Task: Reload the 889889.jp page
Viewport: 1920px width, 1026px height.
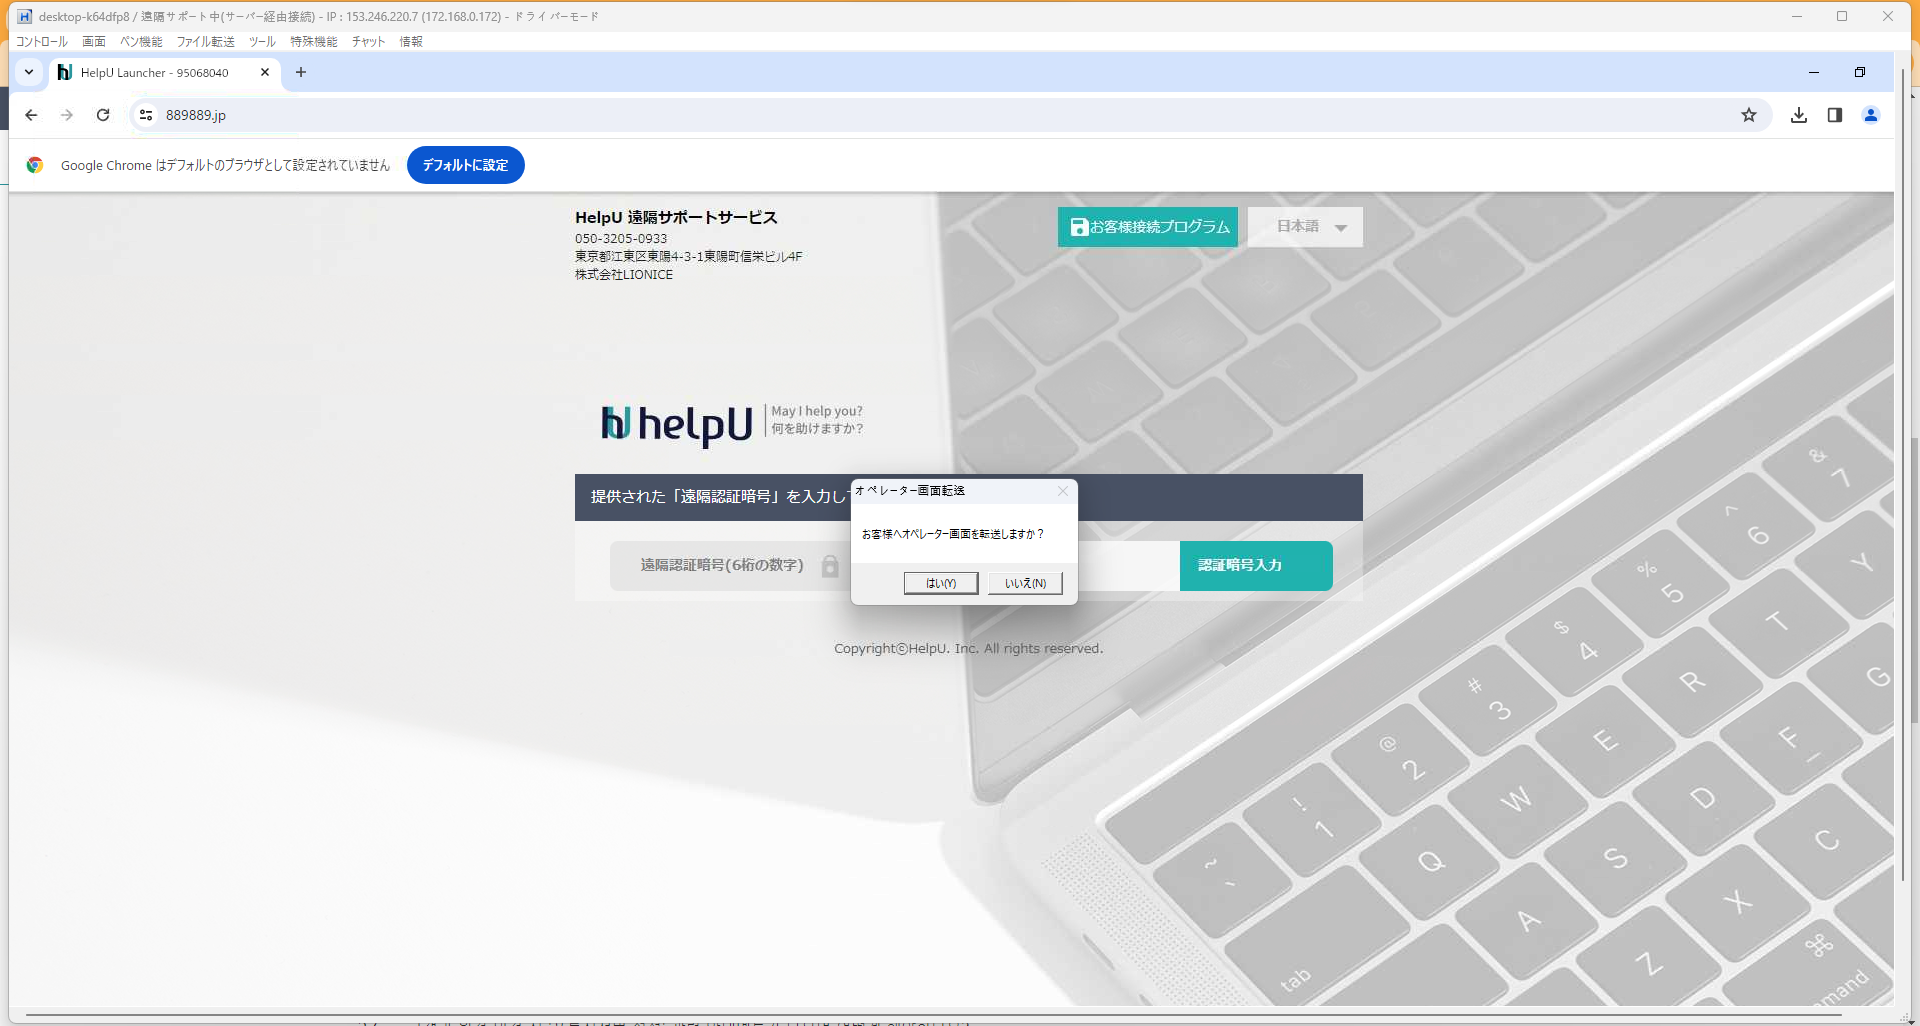Action: [x=103, y=115]
